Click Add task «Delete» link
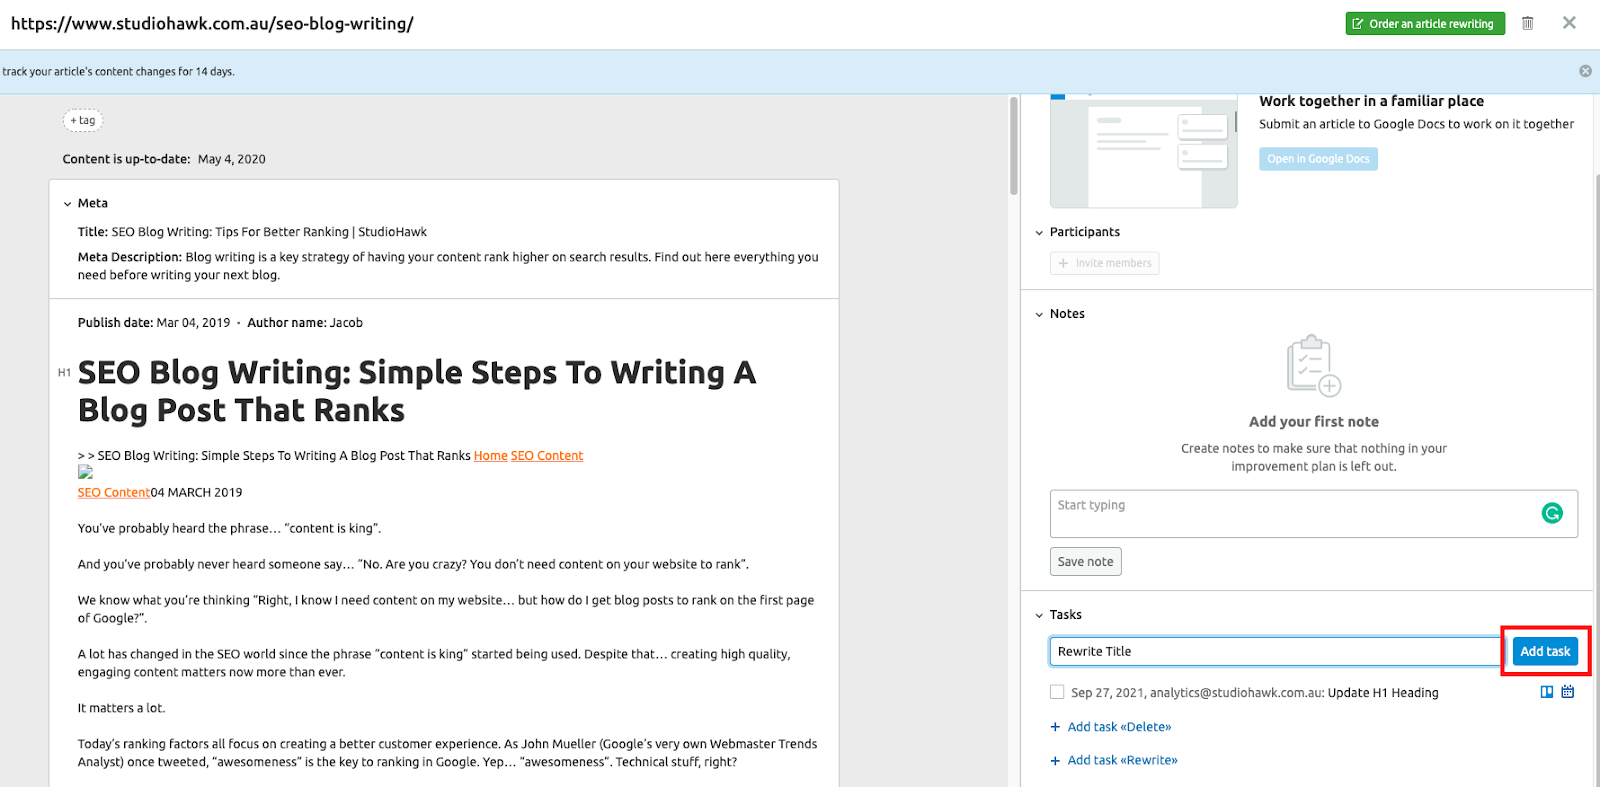 point(1110,727)
